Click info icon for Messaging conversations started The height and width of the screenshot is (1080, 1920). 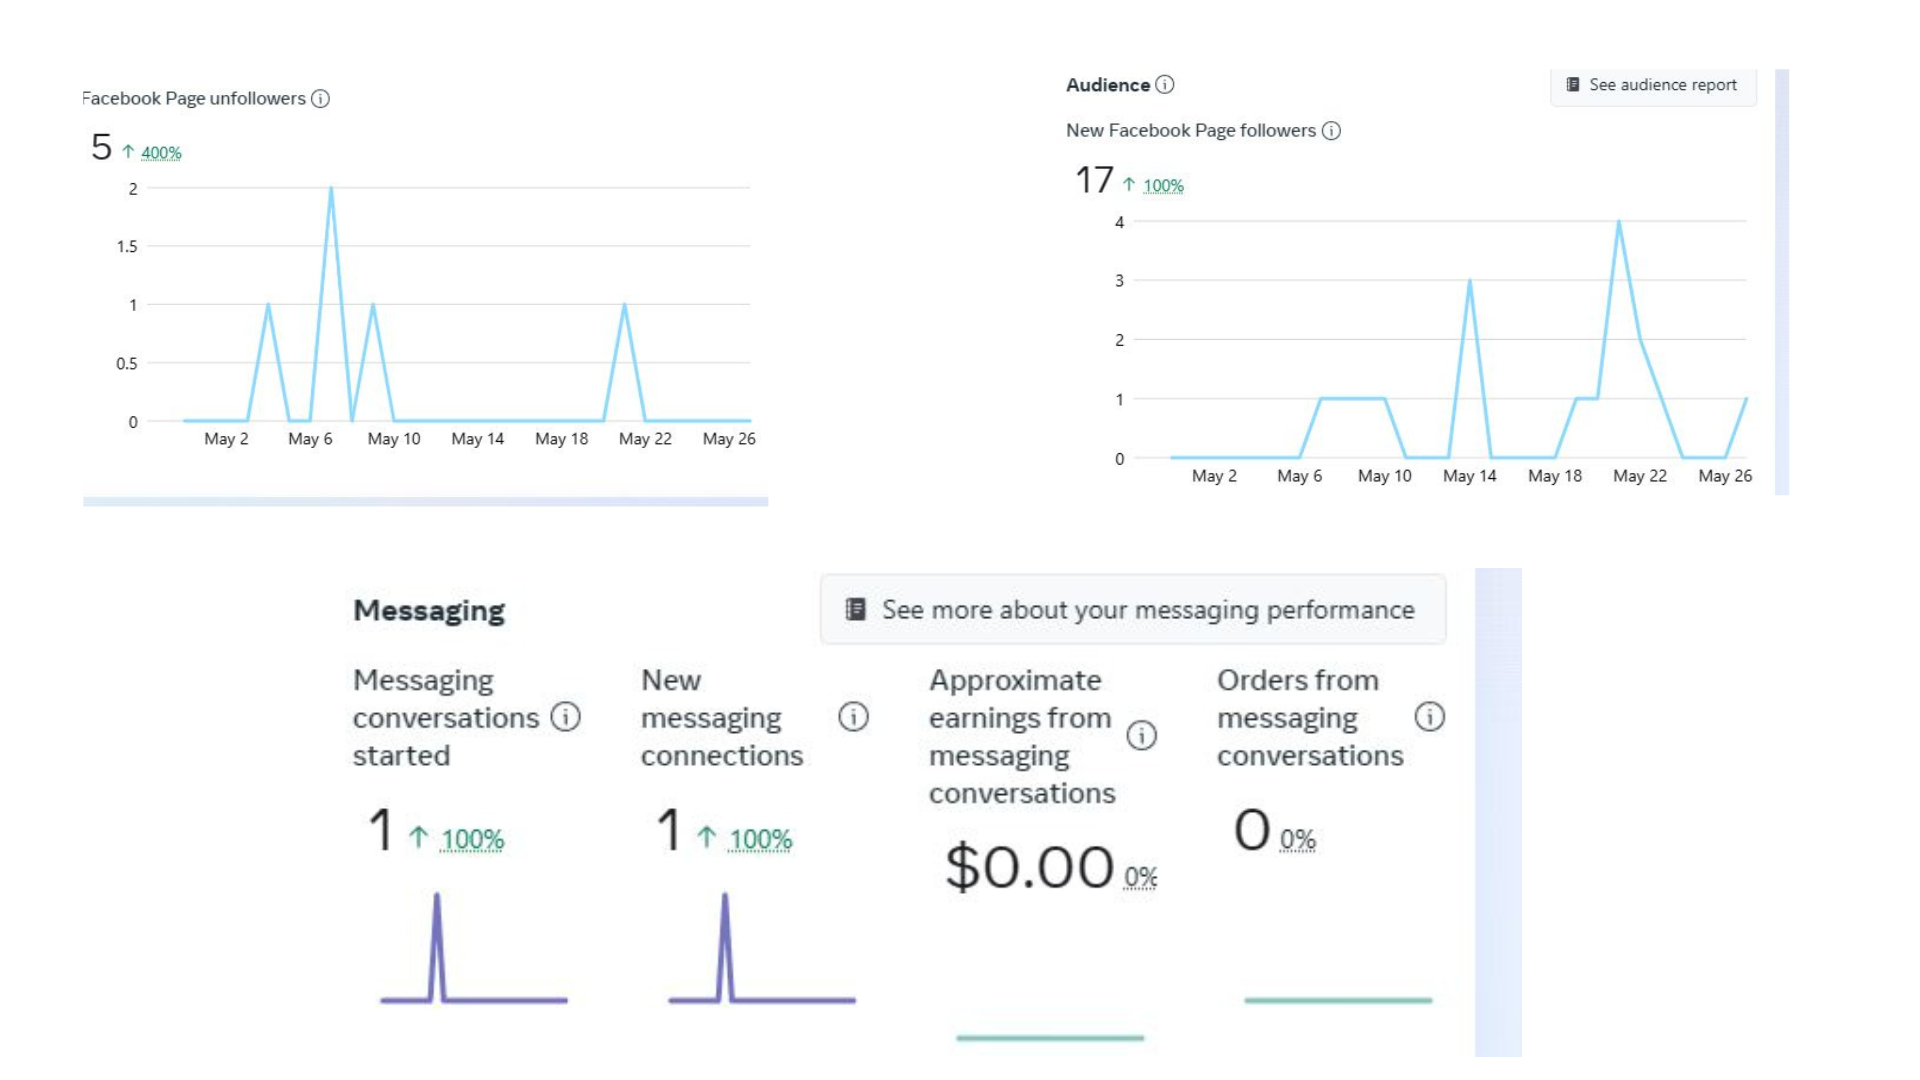coord(565,717)
